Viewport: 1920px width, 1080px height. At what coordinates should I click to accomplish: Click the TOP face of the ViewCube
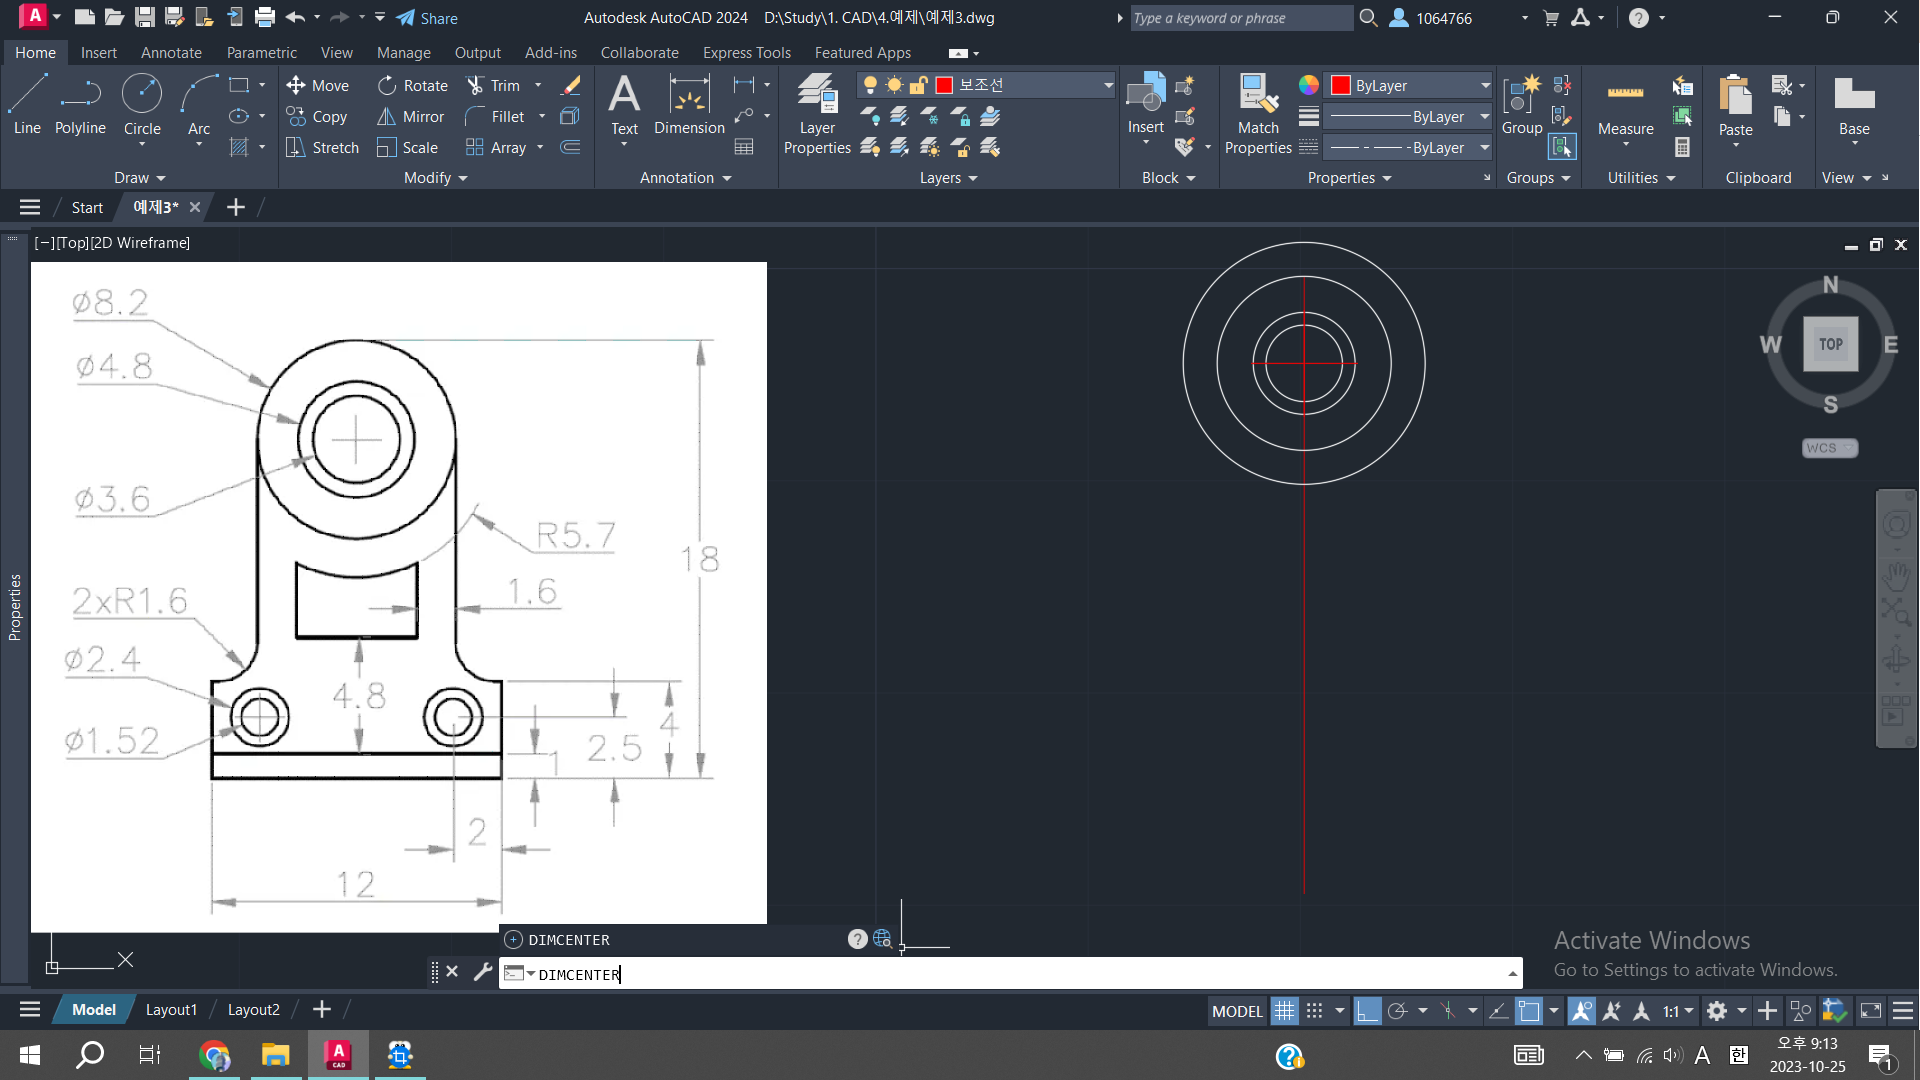click(1830, 344)
